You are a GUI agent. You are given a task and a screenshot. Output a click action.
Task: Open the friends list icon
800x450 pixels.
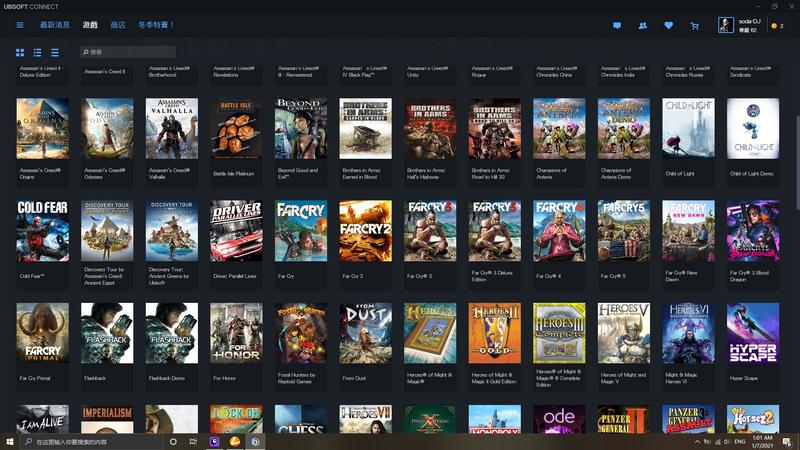pos(643,25)
